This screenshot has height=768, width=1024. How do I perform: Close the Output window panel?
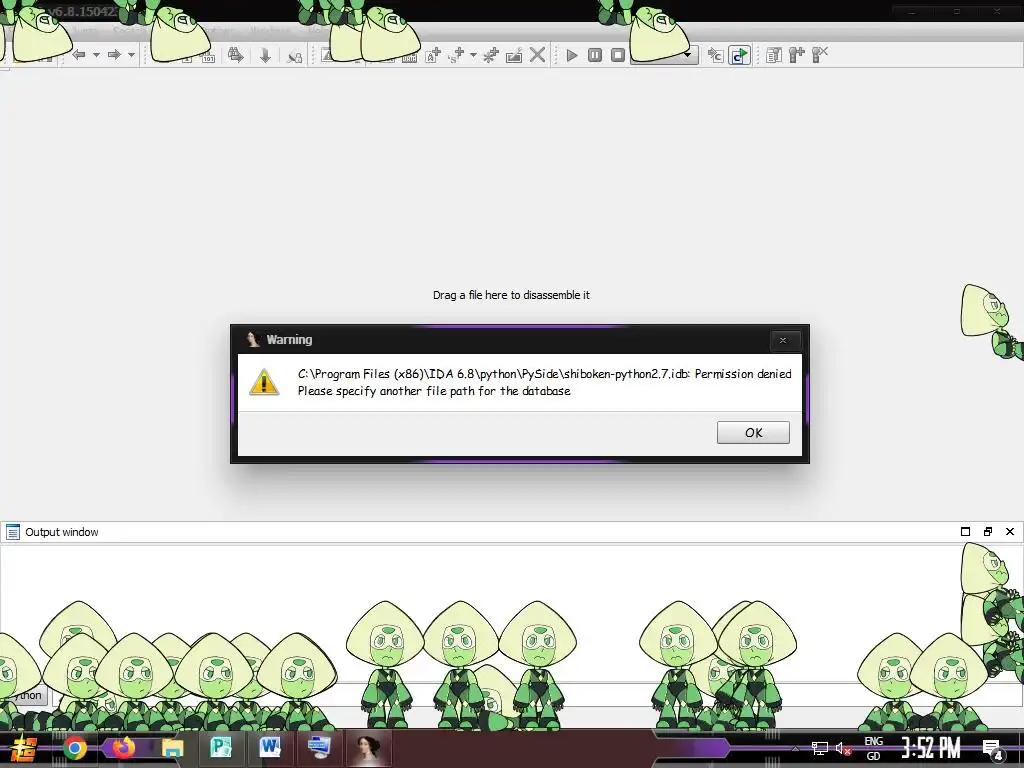(x=1010, y=532)
